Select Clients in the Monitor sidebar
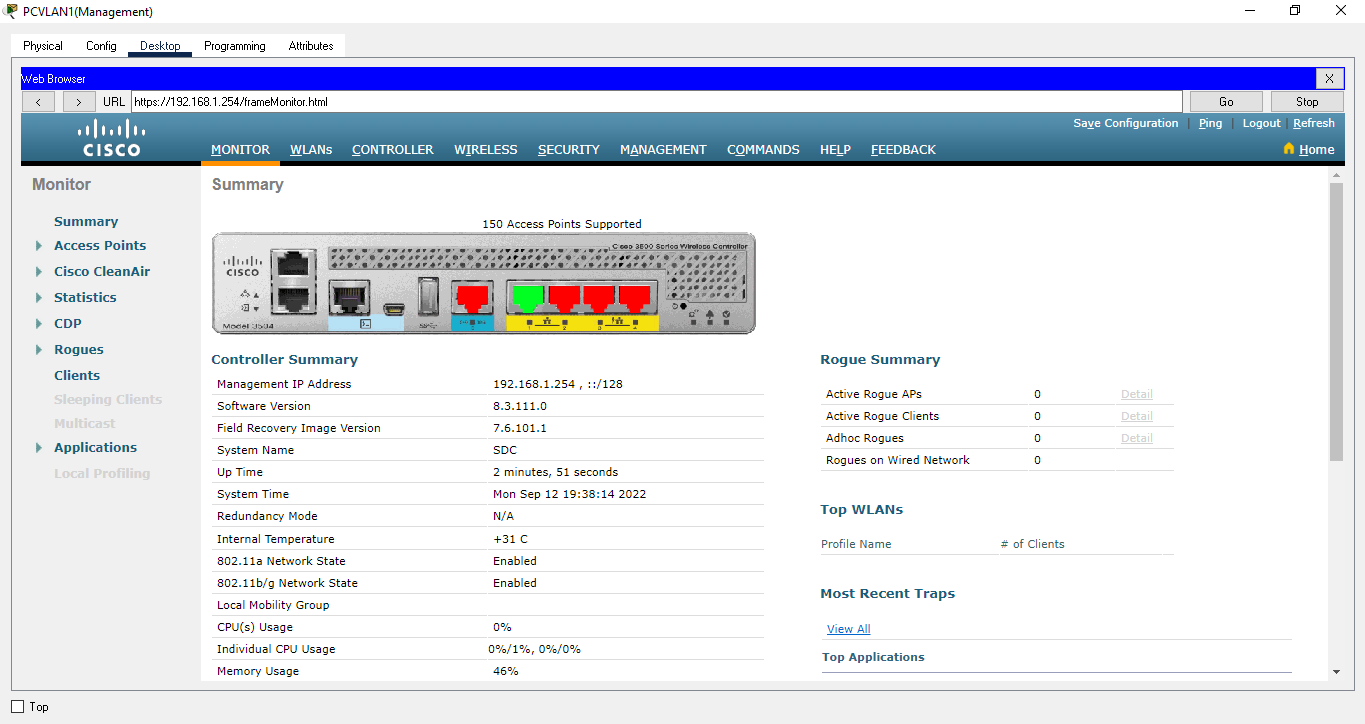Screen dimensions: 1365x724 pyautogui.click(x=77, y=376)
